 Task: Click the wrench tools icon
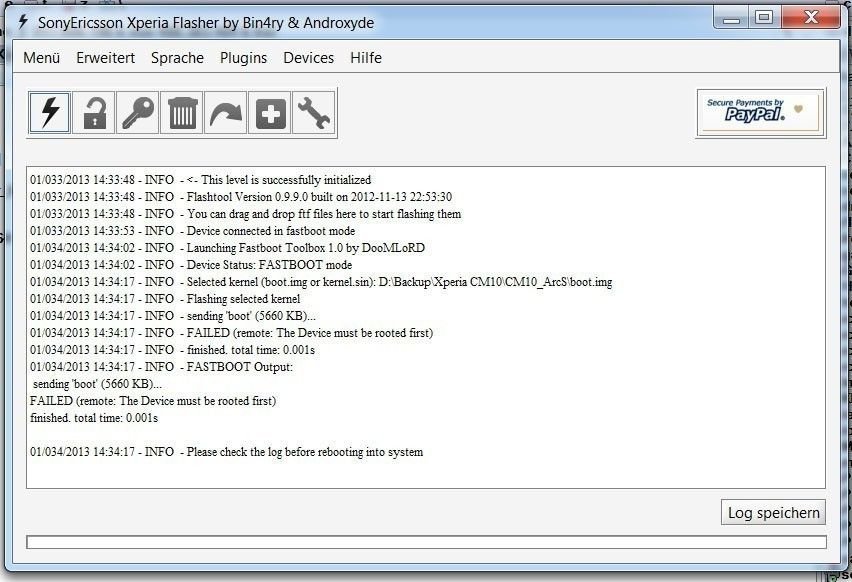click(x=314, y=112)
